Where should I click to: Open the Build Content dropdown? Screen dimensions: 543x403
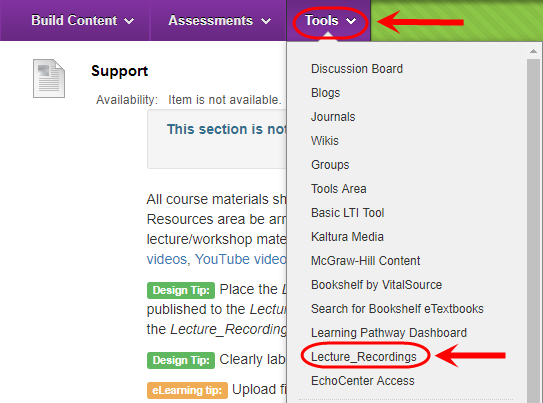coord(82,20)
